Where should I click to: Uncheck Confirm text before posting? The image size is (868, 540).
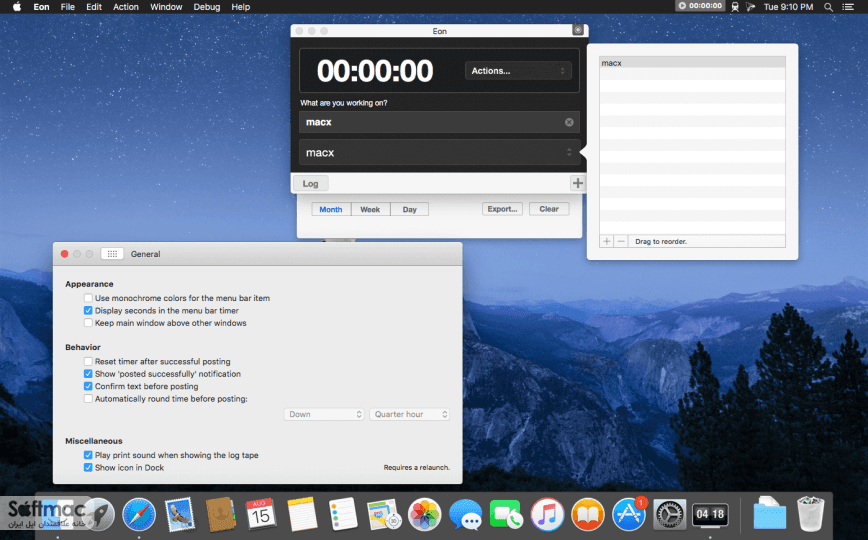click(88, 386)
